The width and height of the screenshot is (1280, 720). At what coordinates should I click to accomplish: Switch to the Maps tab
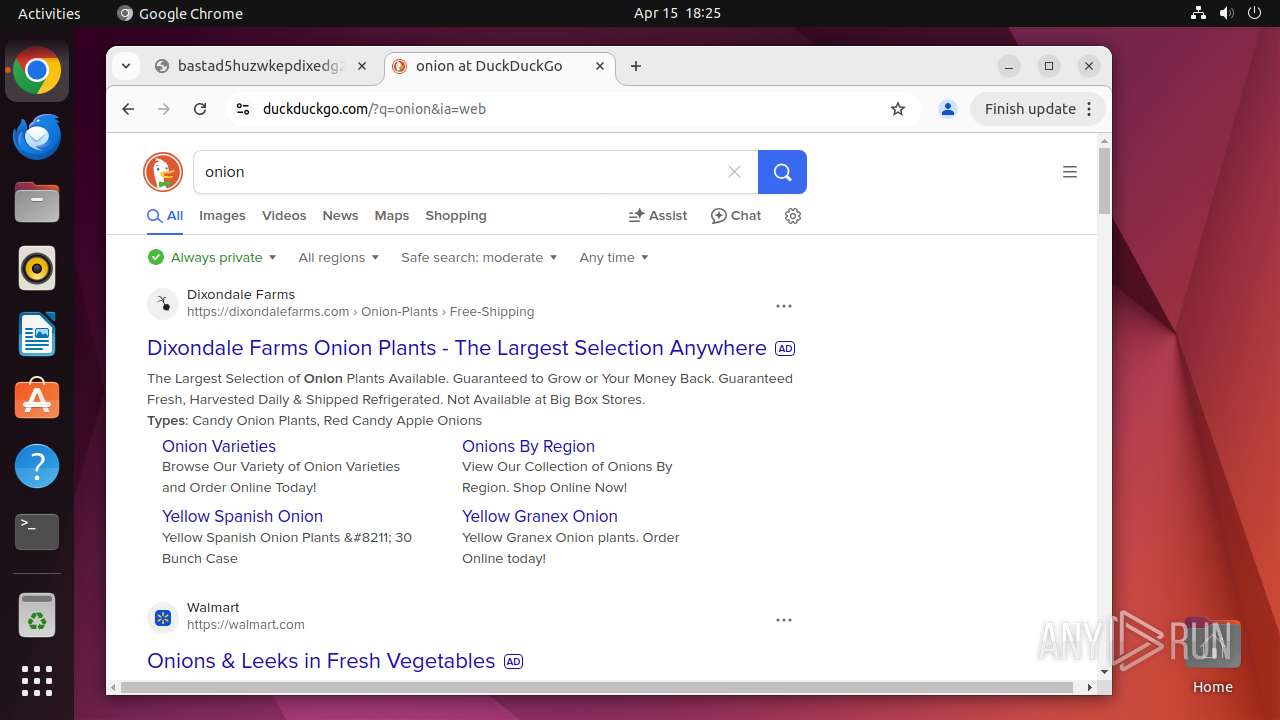tap(392, 216)
